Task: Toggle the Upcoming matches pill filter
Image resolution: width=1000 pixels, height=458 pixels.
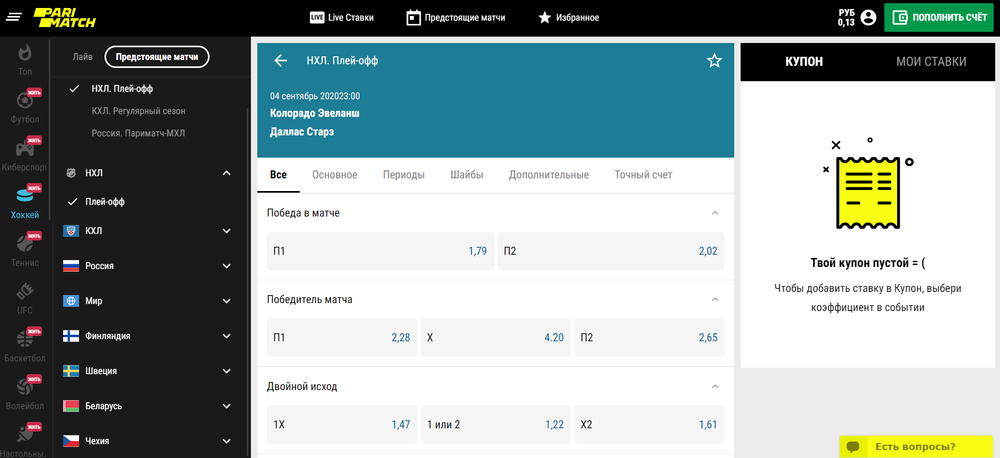Action: (157, 57)
